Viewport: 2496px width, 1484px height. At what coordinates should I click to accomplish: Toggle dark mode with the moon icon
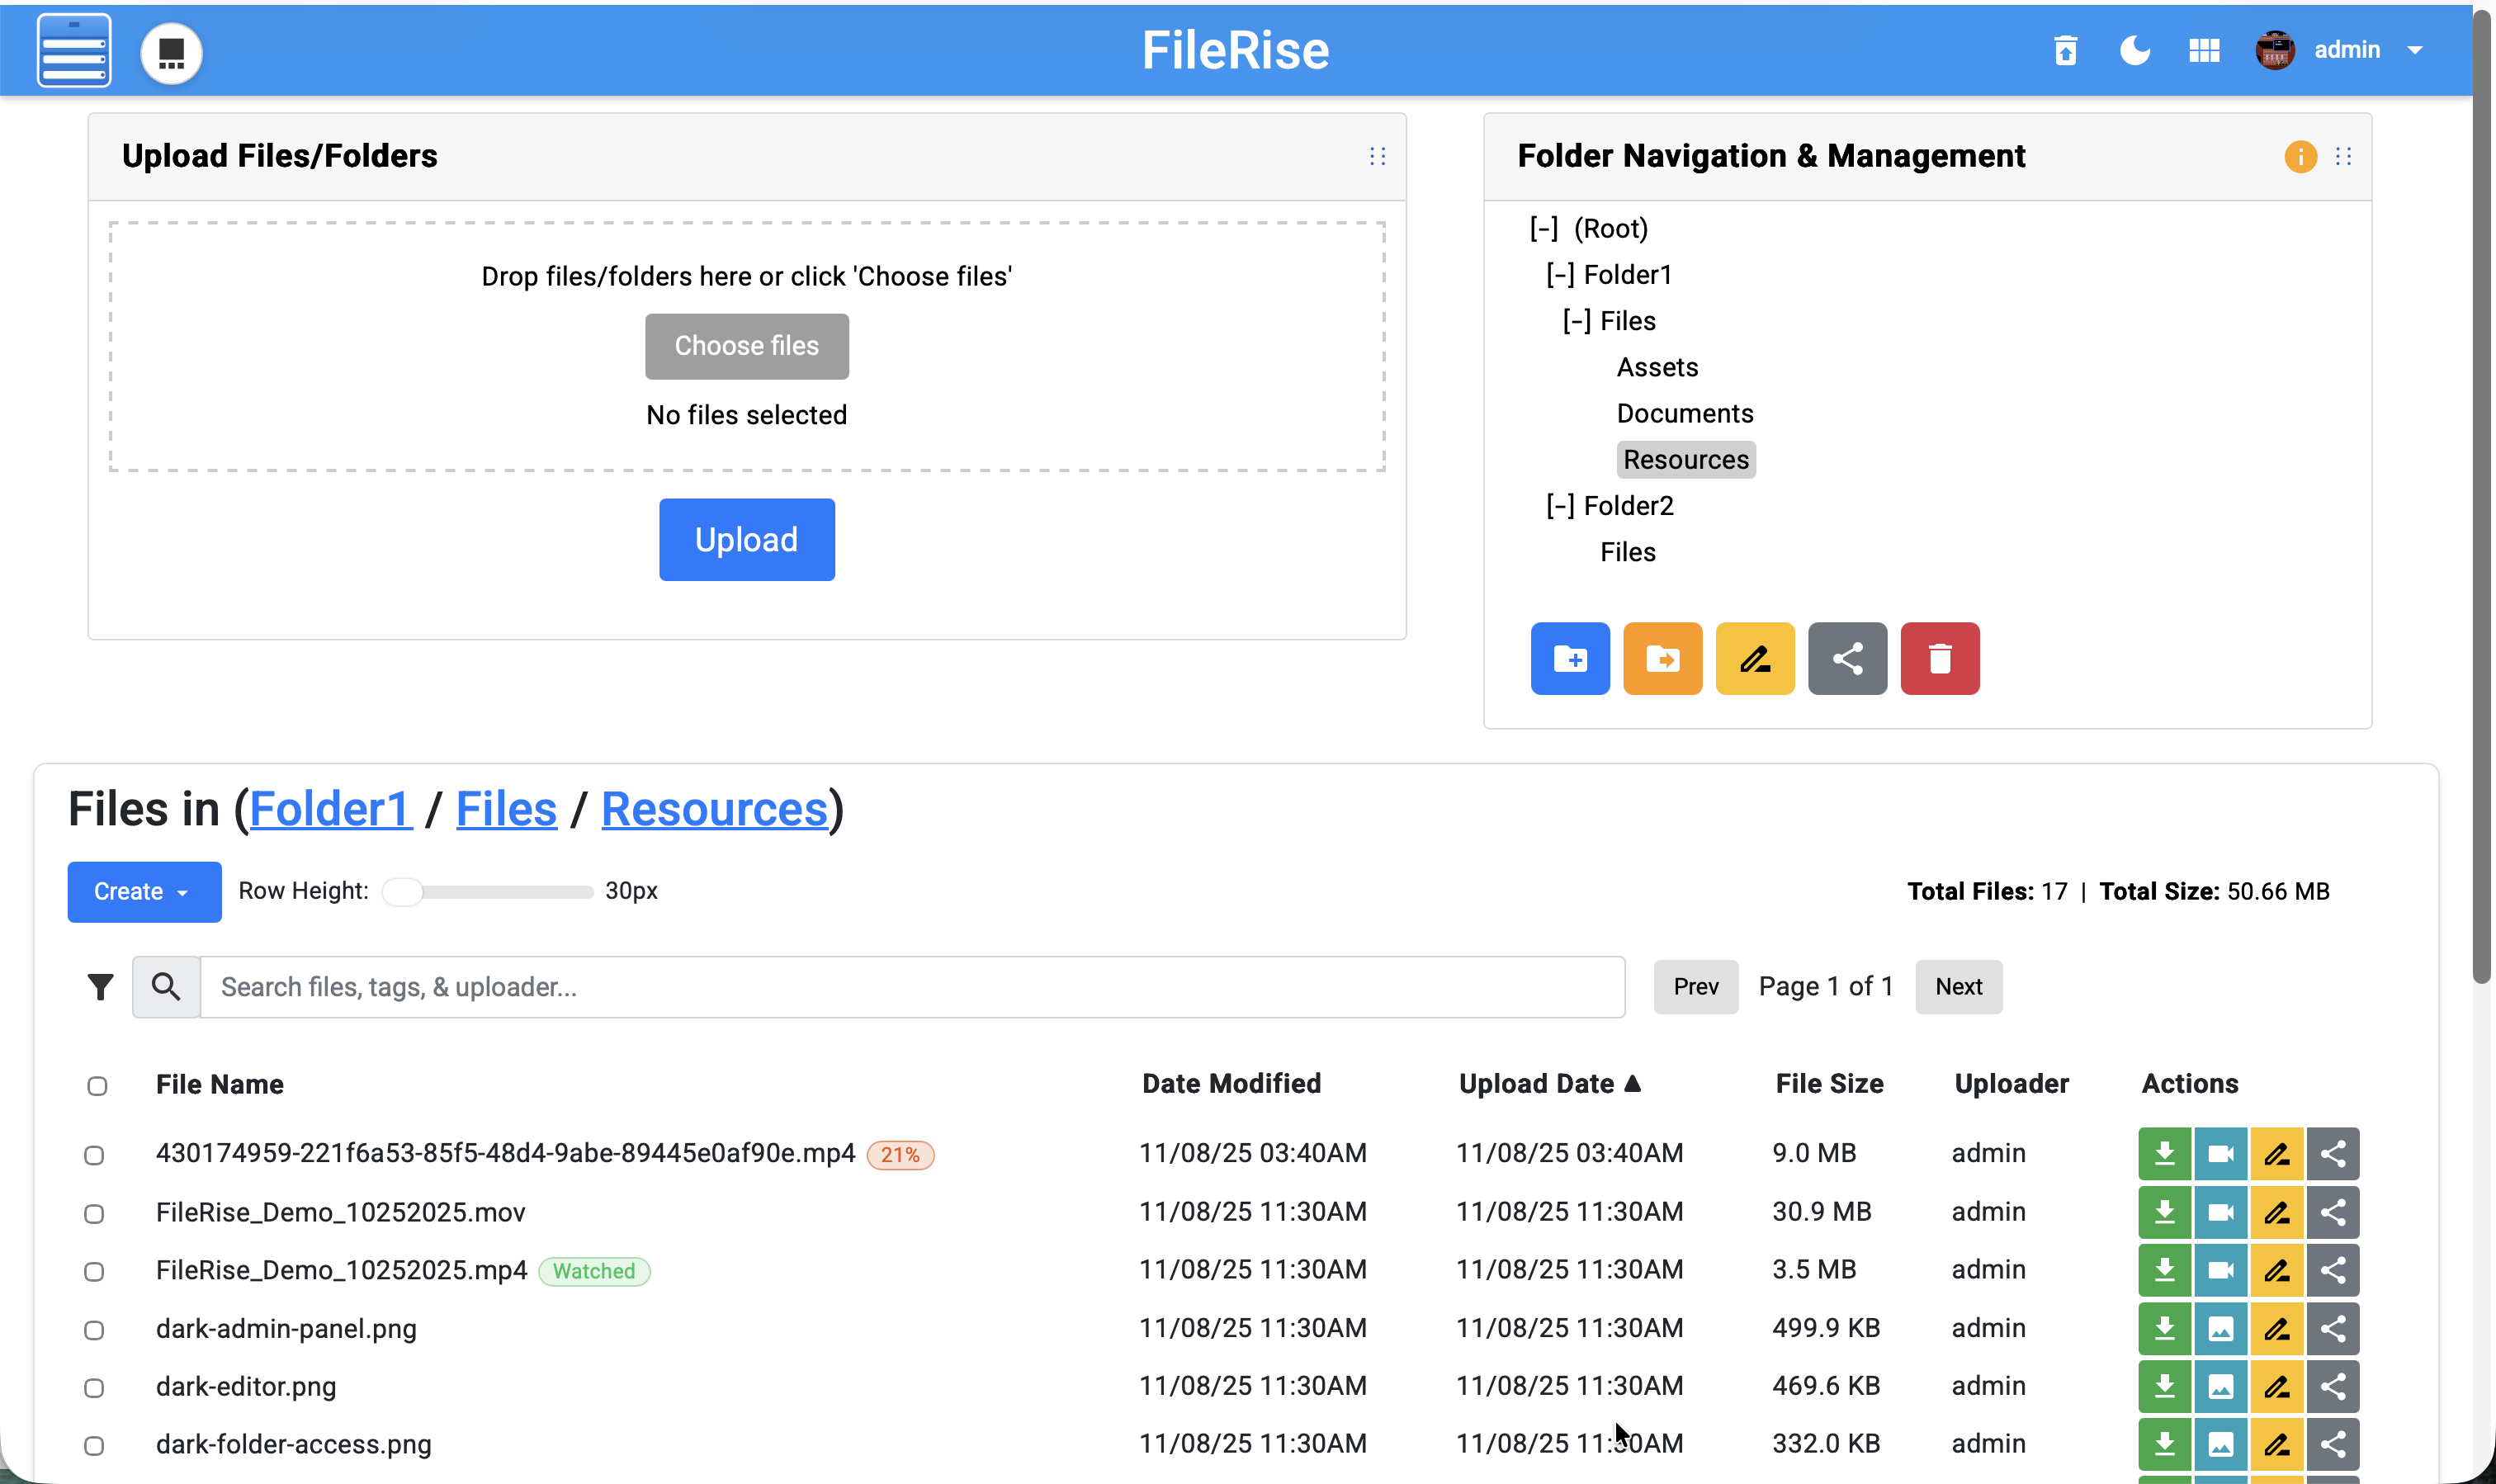[2135, 50]
